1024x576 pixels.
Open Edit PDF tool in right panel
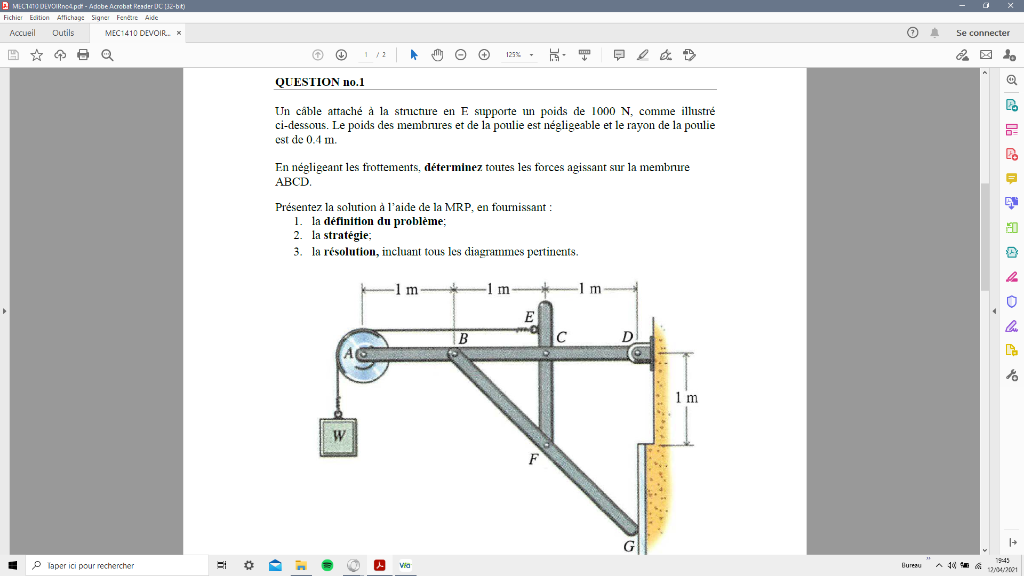coord(1012,129)
